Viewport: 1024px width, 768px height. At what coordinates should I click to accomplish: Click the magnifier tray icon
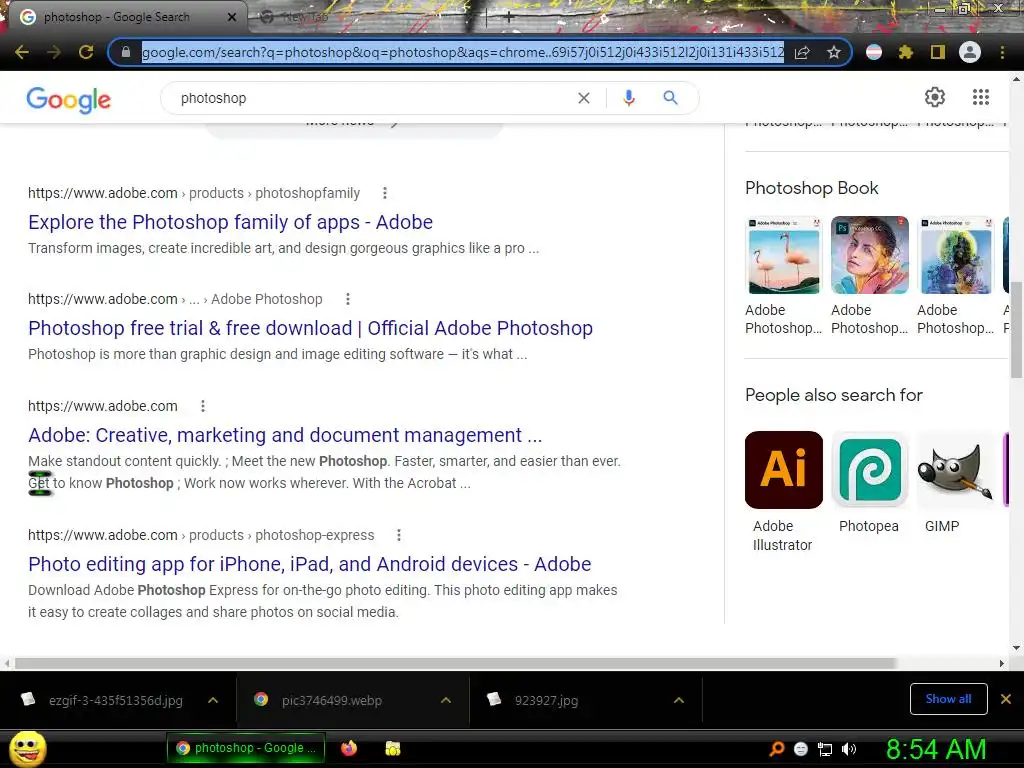point(776,749)
